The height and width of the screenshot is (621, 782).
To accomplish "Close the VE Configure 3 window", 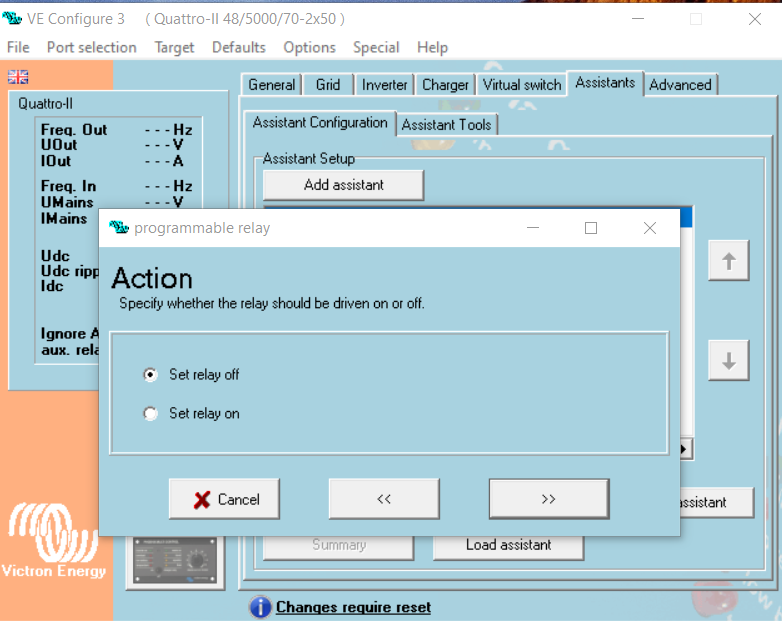I will (755, 19).
